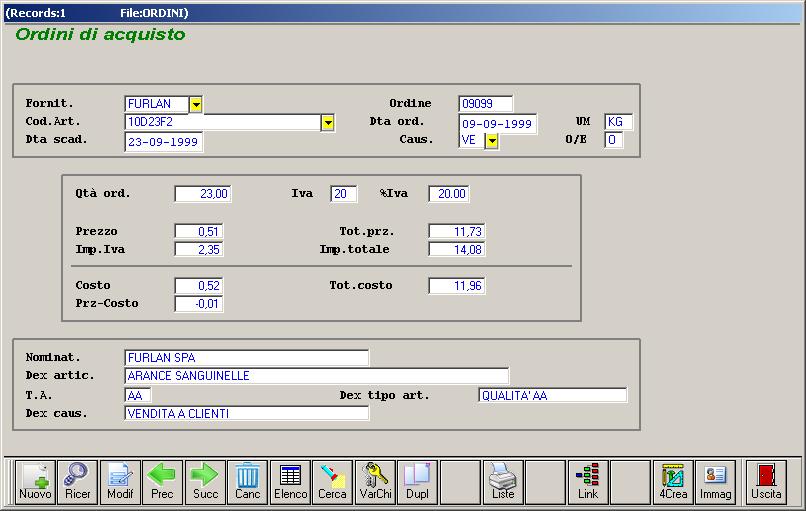
Task: Print lists with Liste printer icon
Action: (503, 481)
